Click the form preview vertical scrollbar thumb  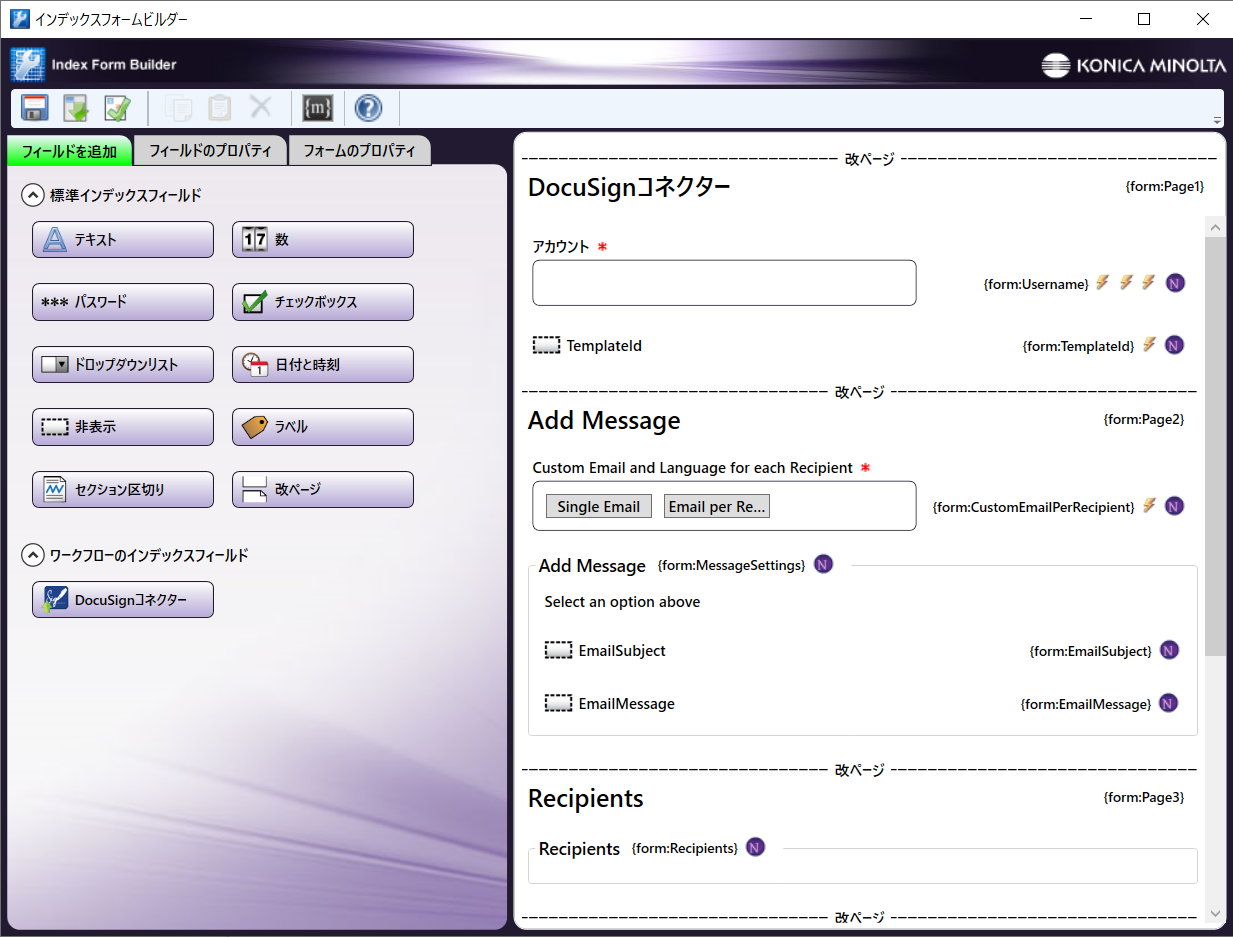click(1215, 448)
